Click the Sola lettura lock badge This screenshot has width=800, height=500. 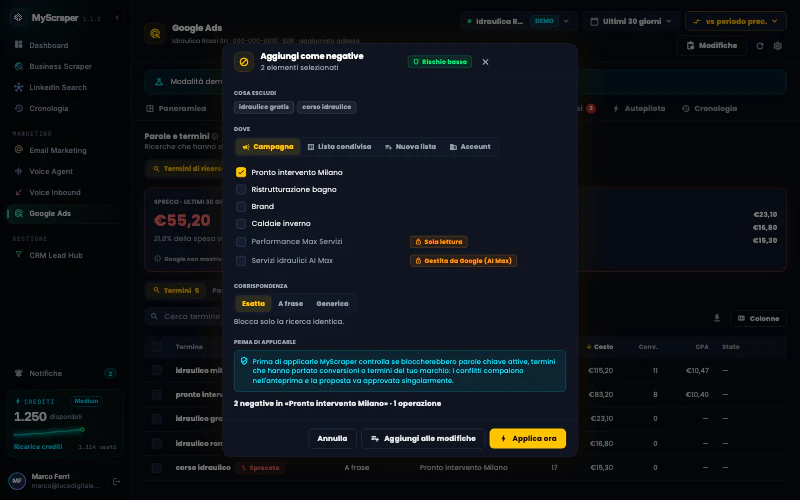pos(439,242)
